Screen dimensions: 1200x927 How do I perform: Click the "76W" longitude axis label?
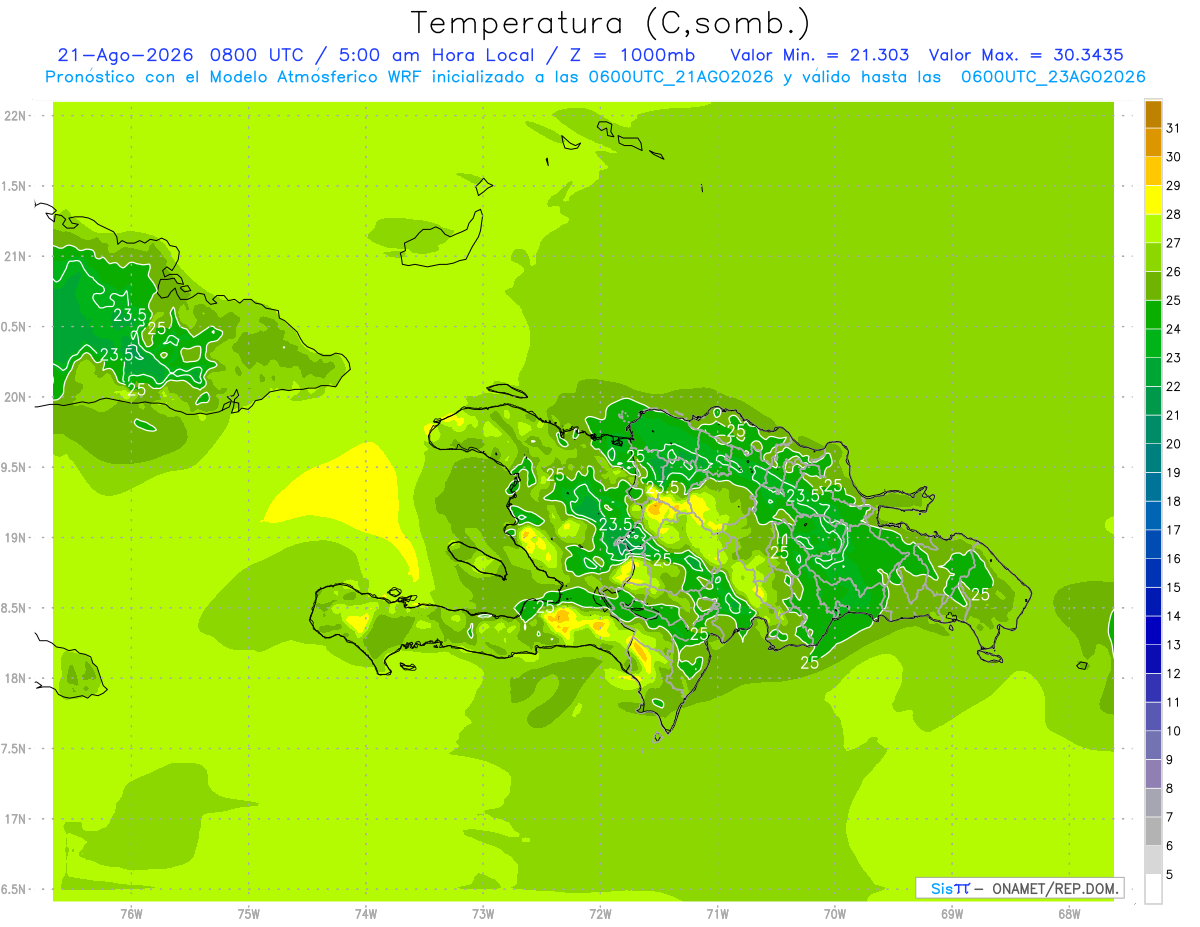131,913
